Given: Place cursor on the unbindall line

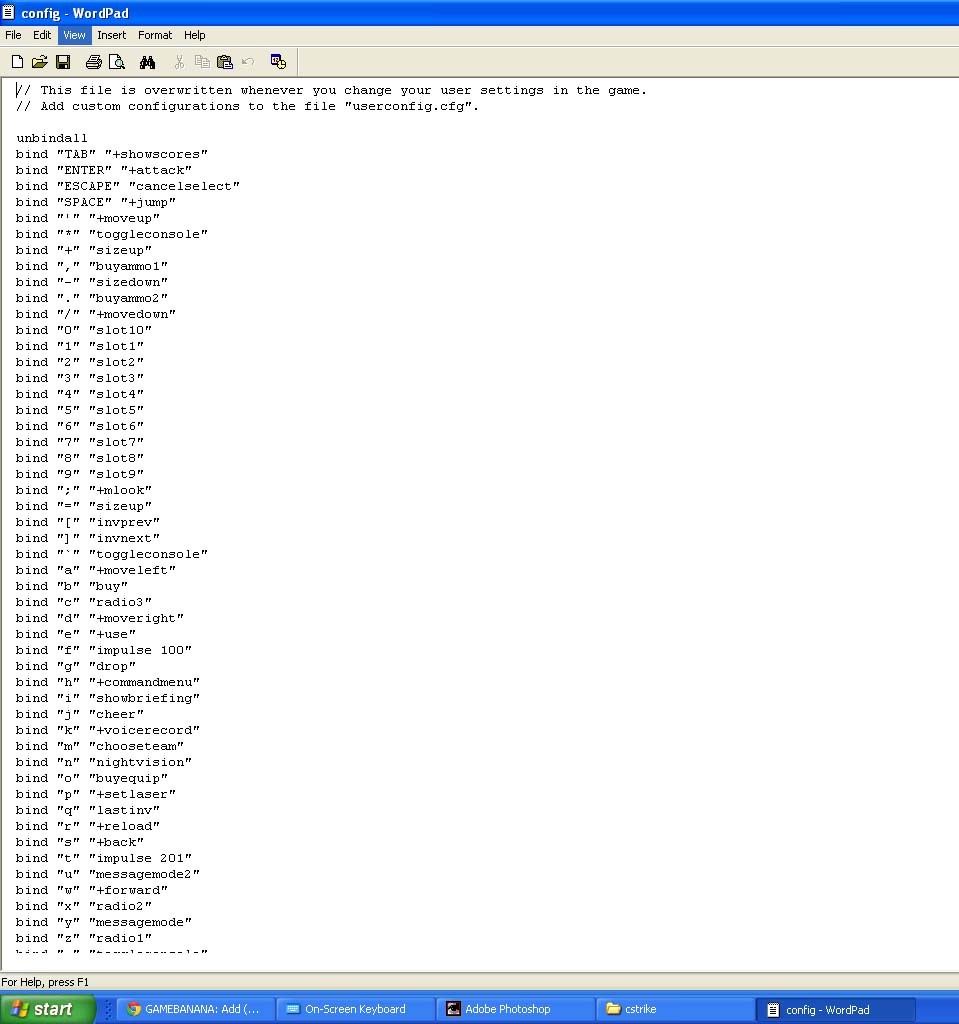Looking at the screenshot, I should click(x=52, y=138).
